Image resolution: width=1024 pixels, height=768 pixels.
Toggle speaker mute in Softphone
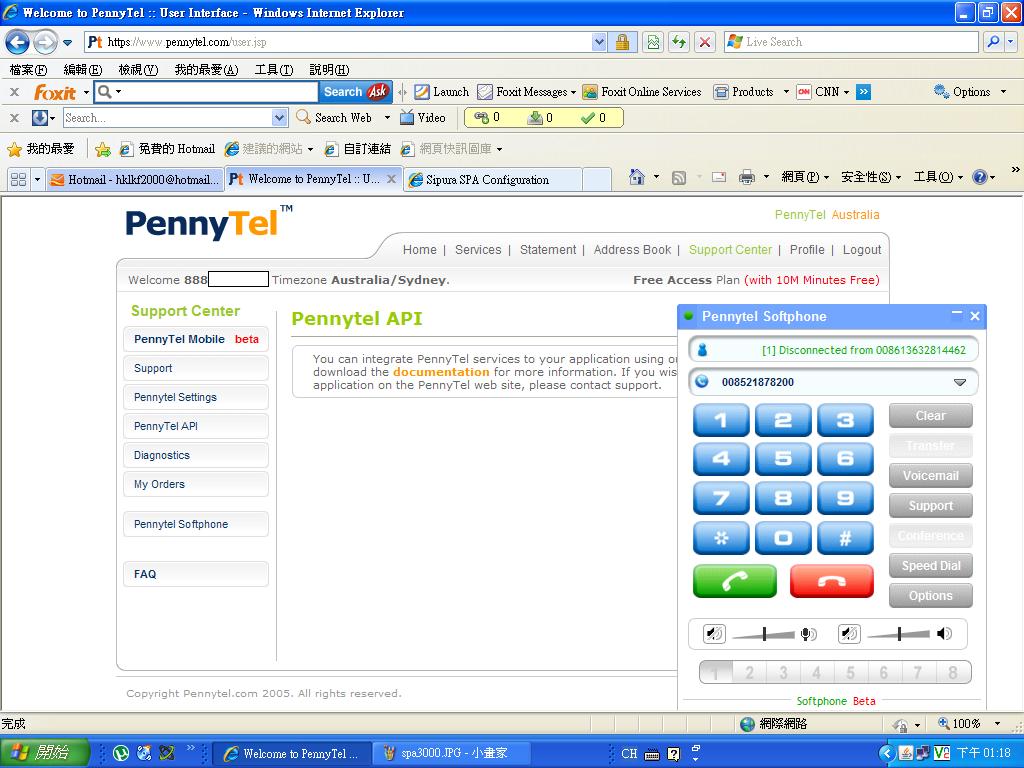click(849, 633)
